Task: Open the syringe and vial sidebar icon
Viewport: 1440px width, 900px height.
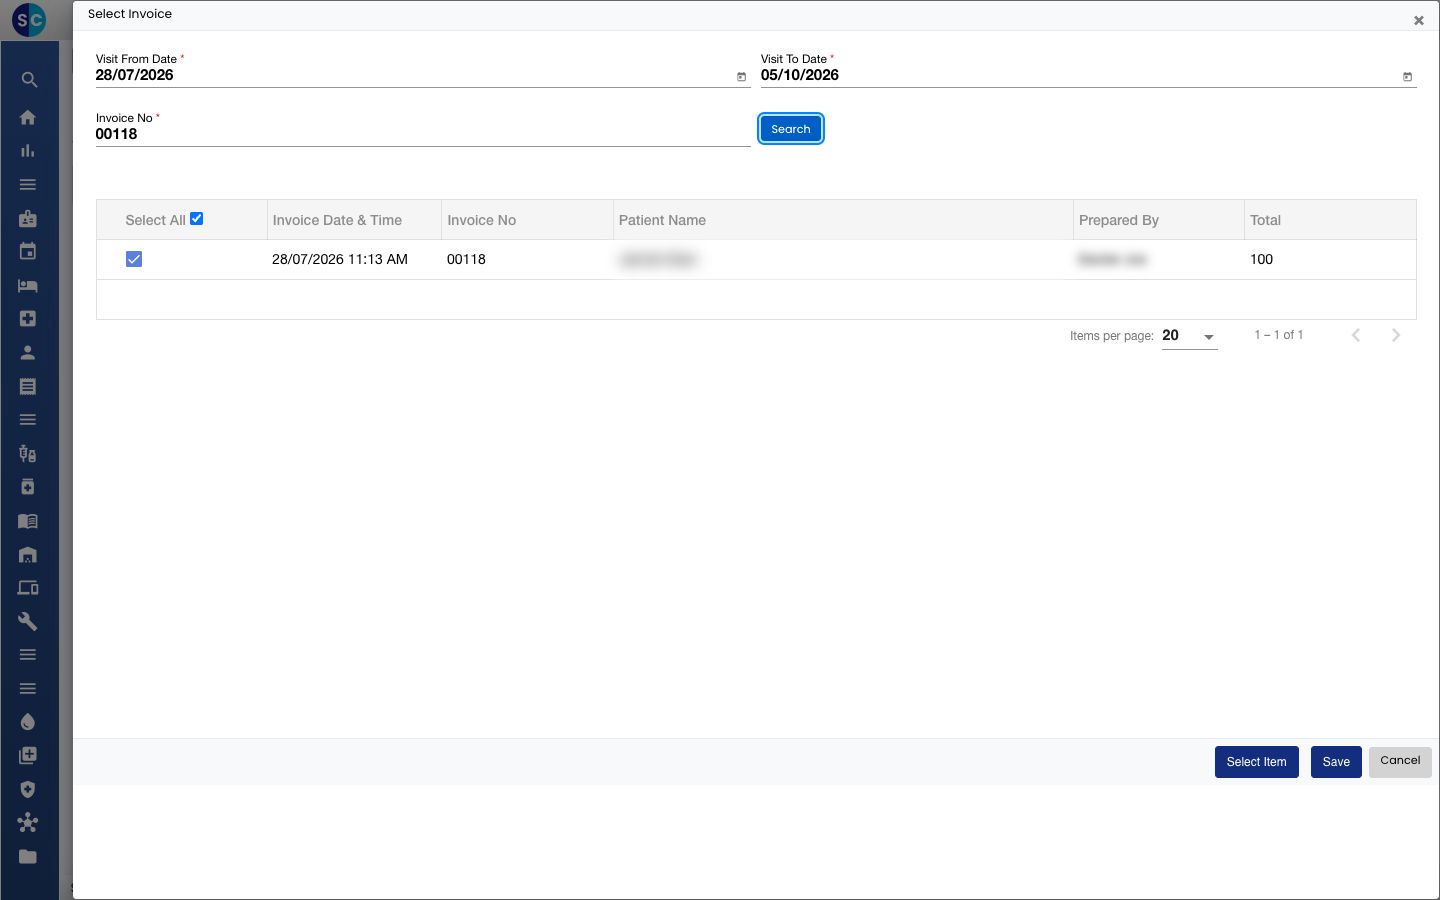Action: (28, 454)
